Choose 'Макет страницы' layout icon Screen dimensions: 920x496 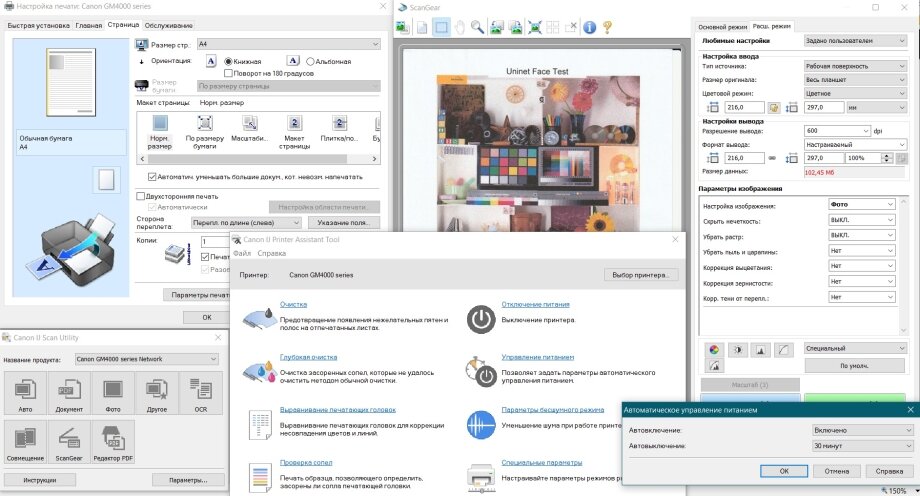(295, 132)
